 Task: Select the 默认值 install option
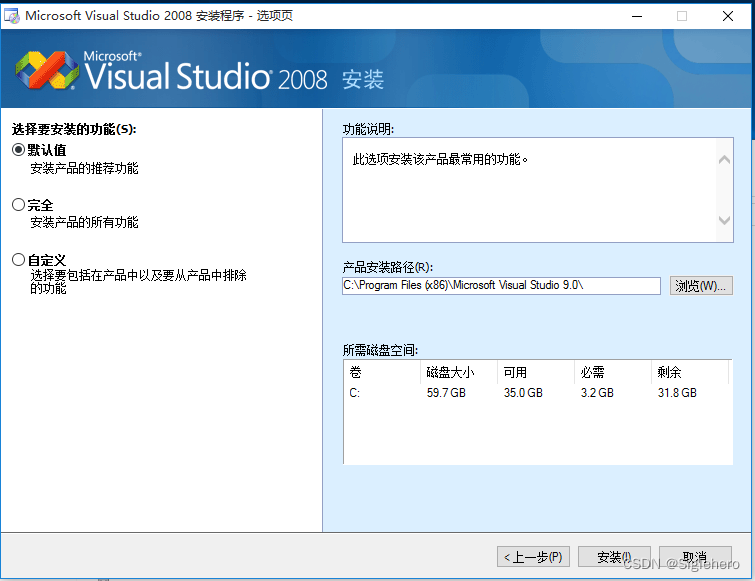tap(19, 150)
